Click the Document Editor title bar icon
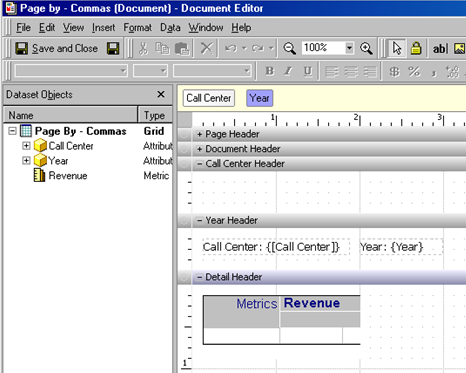The image size is (466, 373). click(11, 8)
